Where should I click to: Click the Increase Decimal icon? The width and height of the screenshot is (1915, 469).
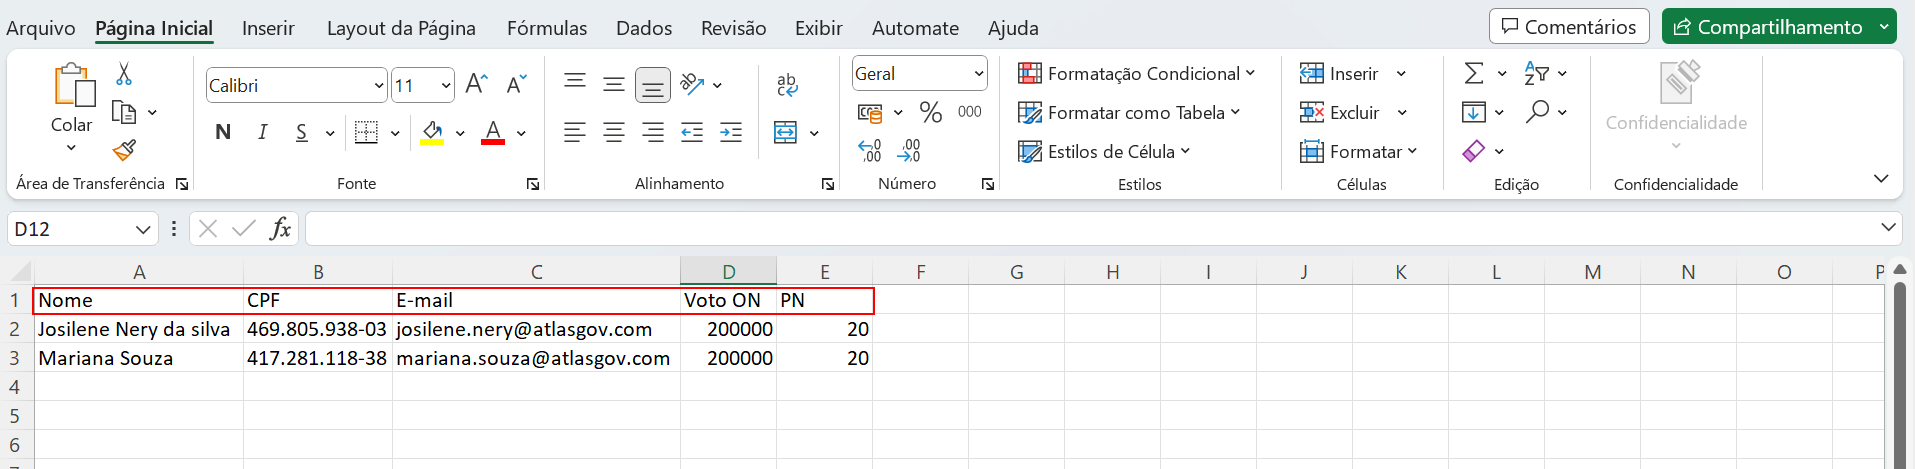tap(870, 151)
